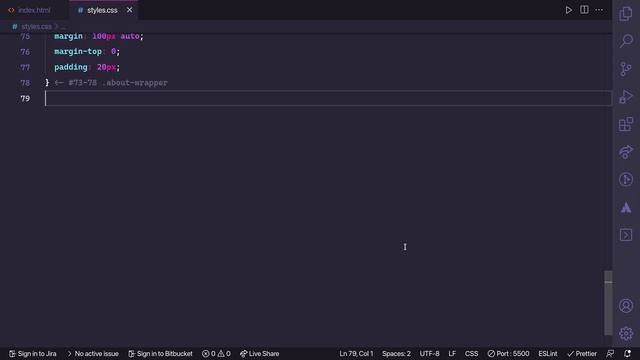The height and width of the screenshot is (360, 640).
Task: Open the Search view in activity bar
Action: coord(626,41)
